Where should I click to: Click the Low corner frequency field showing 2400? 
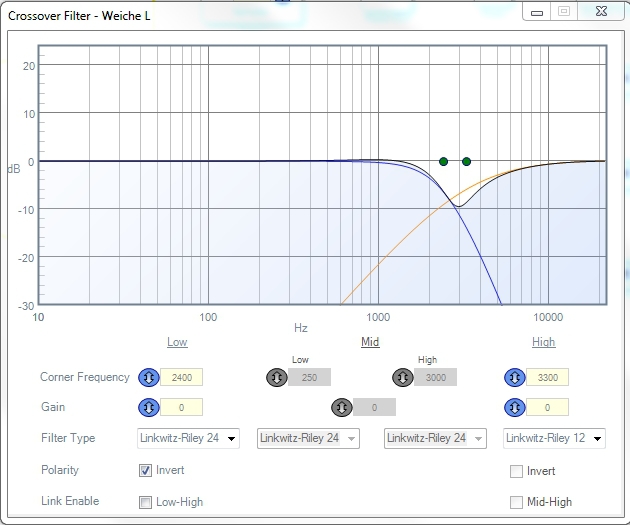(182, 378)
